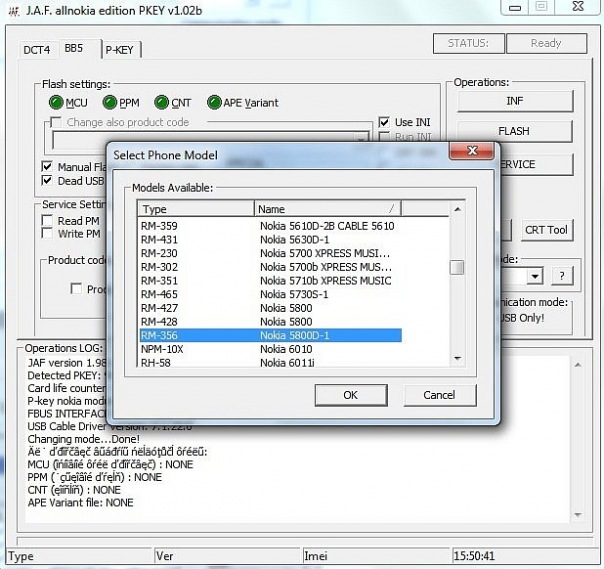Click the model list scroll down arrow
The image size is (604, 569).
[x=457, y=359]
